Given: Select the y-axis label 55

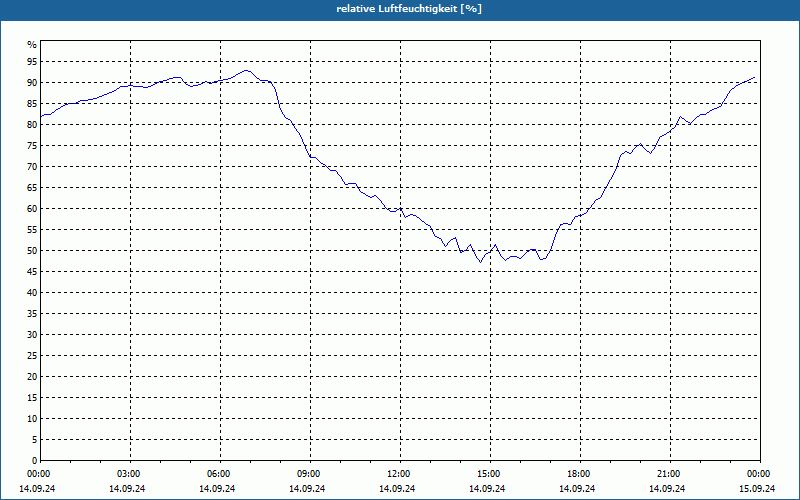Looking at the screenshot, I should (x=32, y=230).
